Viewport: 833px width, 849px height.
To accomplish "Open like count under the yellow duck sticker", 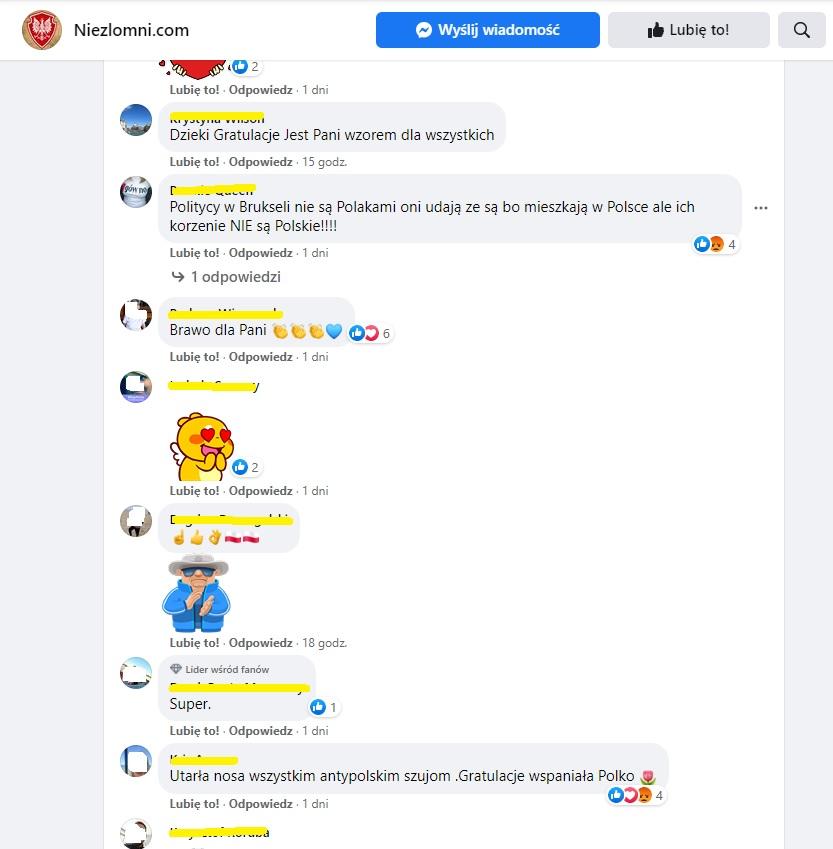I will (x=246, y=467).
